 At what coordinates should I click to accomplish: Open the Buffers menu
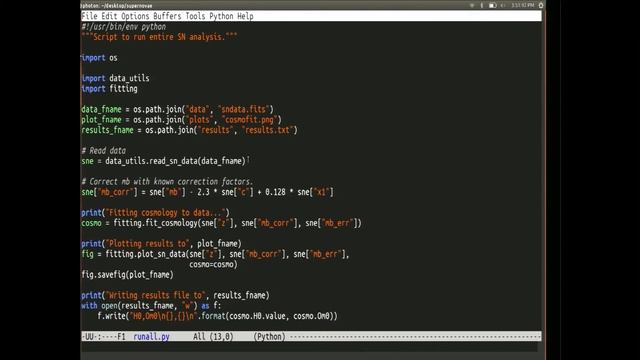167,16
